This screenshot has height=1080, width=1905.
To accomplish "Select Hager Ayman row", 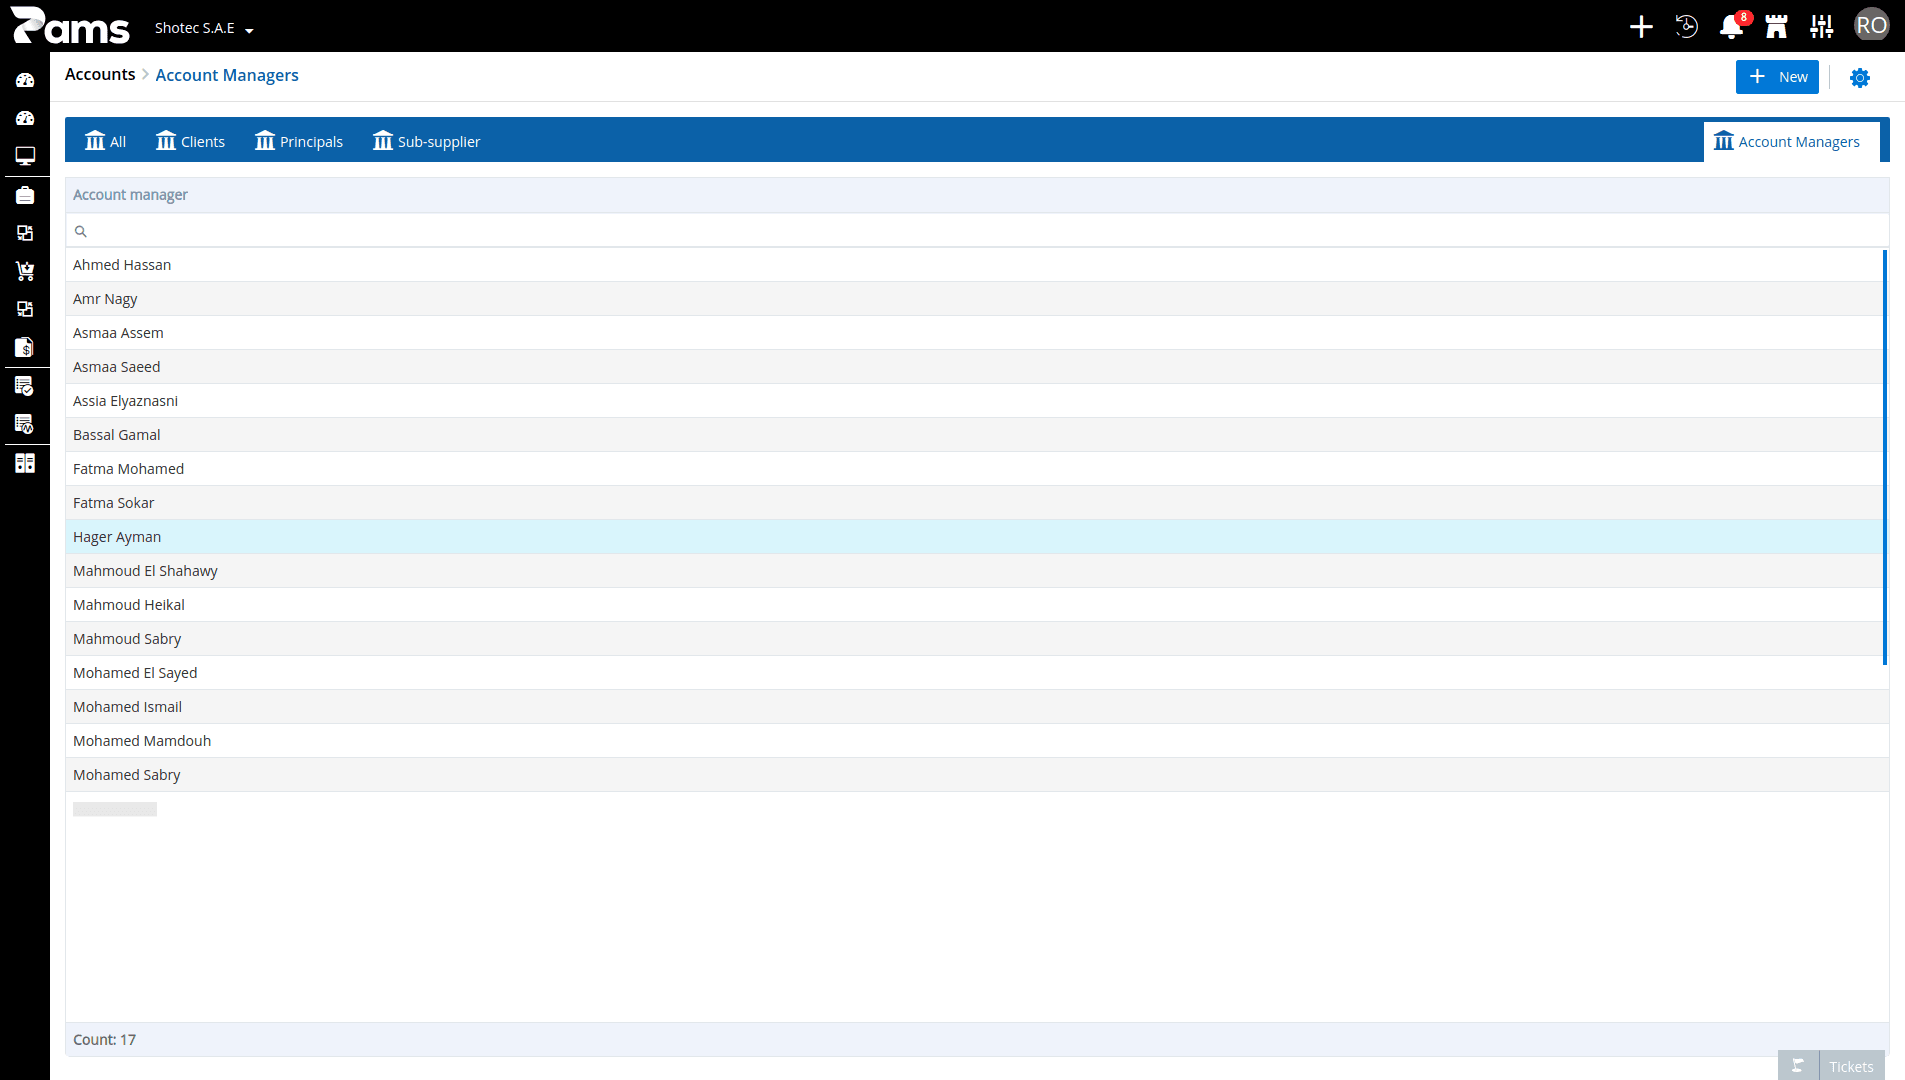I will pyautogui.click(x=975, y=537).
